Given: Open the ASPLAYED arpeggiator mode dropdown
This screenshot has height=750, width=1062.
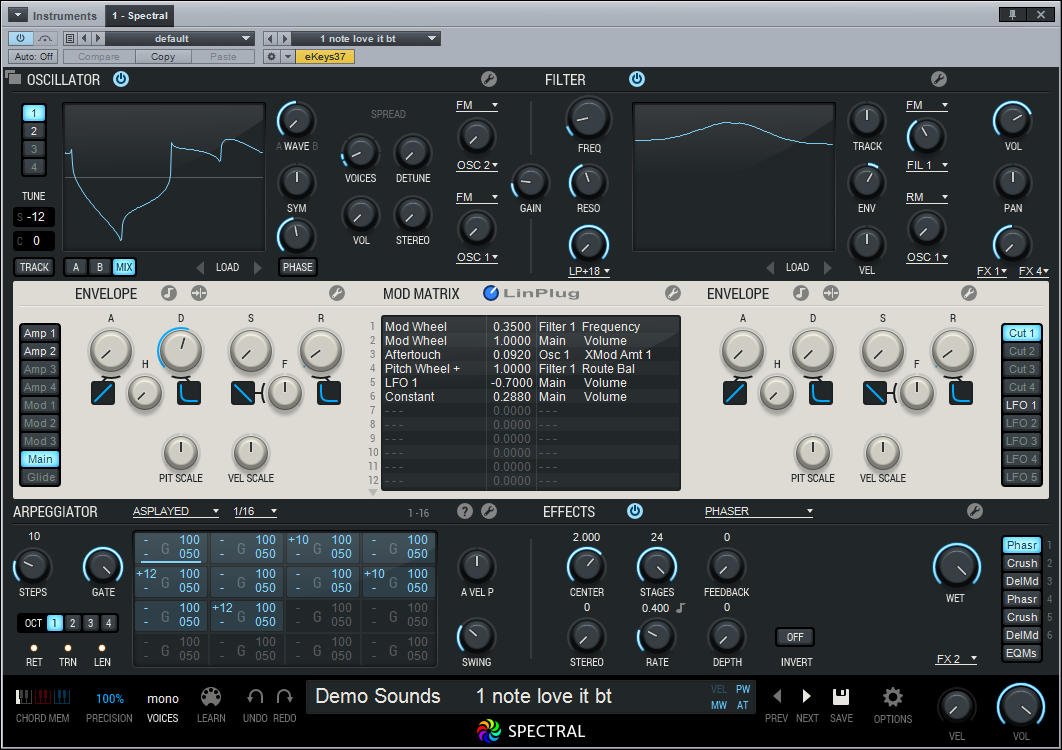Looking at the screenshot, I should pyautogui.click(x=175, y=512).
